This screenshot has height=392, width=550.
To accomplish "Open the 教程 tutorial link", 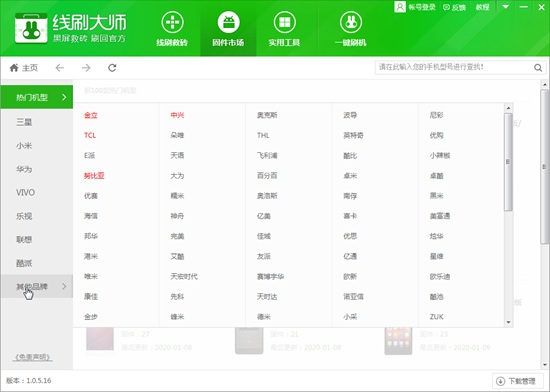I will pyautogui.click(x=482, y=7).
